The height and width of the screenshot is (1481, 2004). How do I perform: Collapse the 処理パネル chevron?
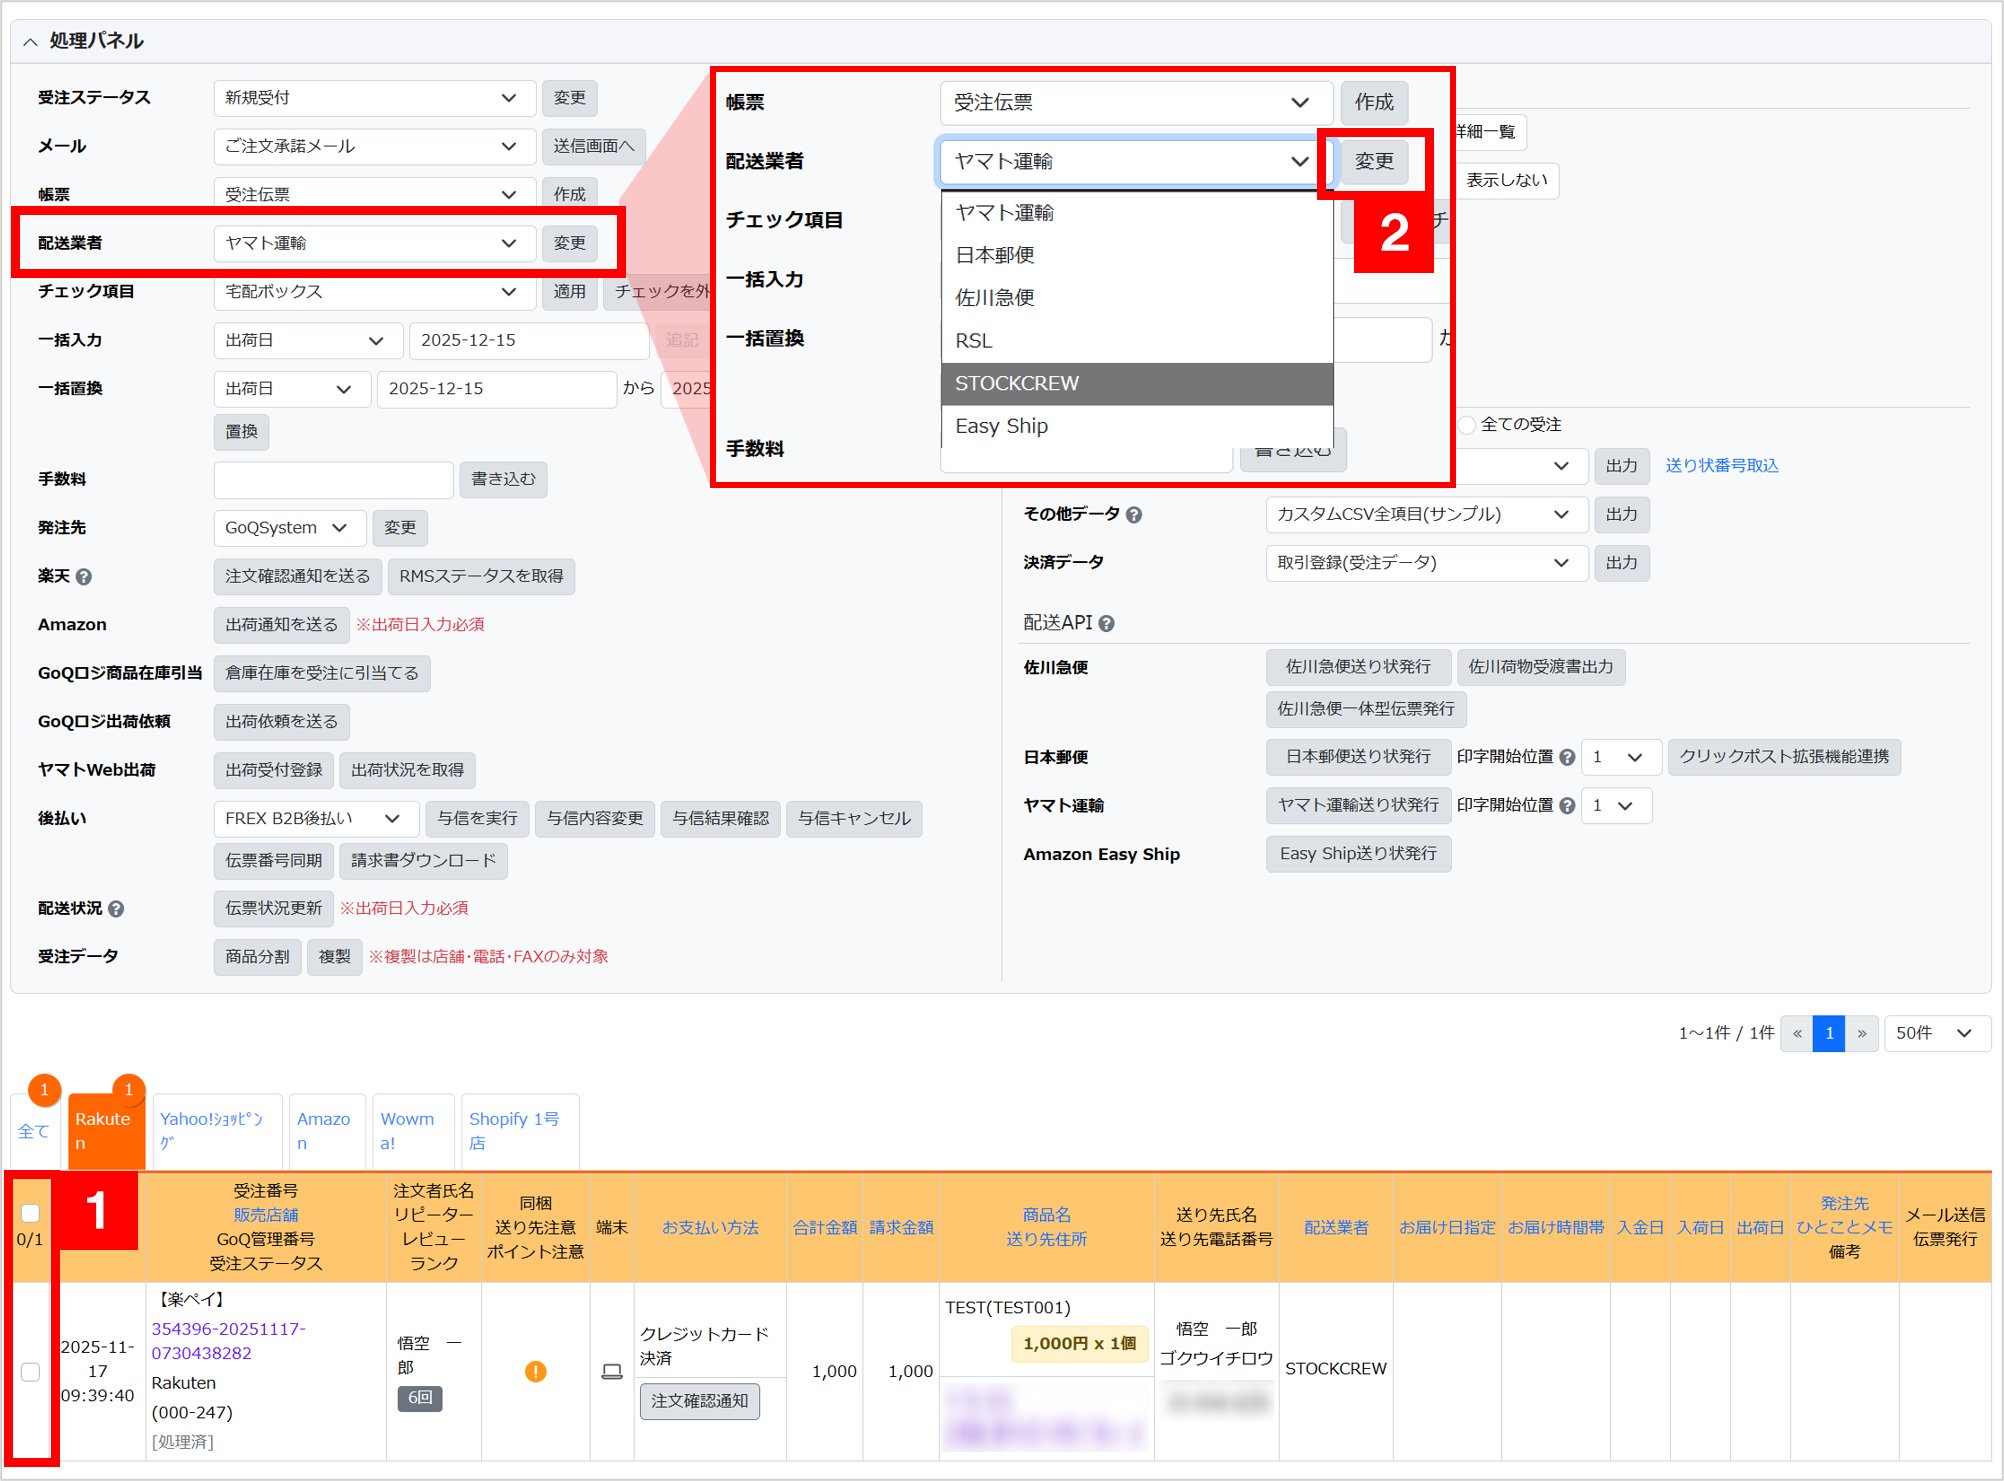click(30, 41)
